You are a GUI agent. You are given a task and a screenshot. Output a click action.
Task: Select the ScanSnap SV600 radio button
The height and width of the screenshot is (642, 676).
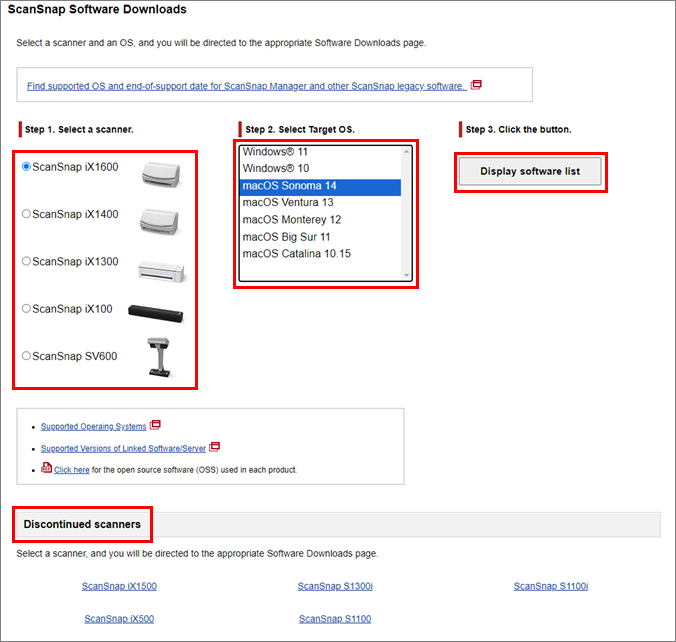[x=26, y=356]
